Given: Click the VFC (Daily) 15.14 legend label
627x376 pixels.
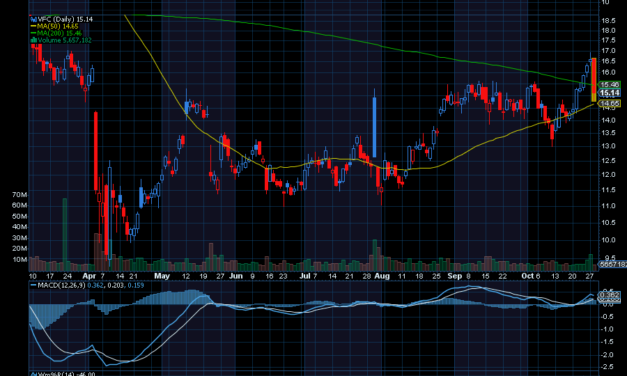Looking at the screenshot, I should point(65,19).
